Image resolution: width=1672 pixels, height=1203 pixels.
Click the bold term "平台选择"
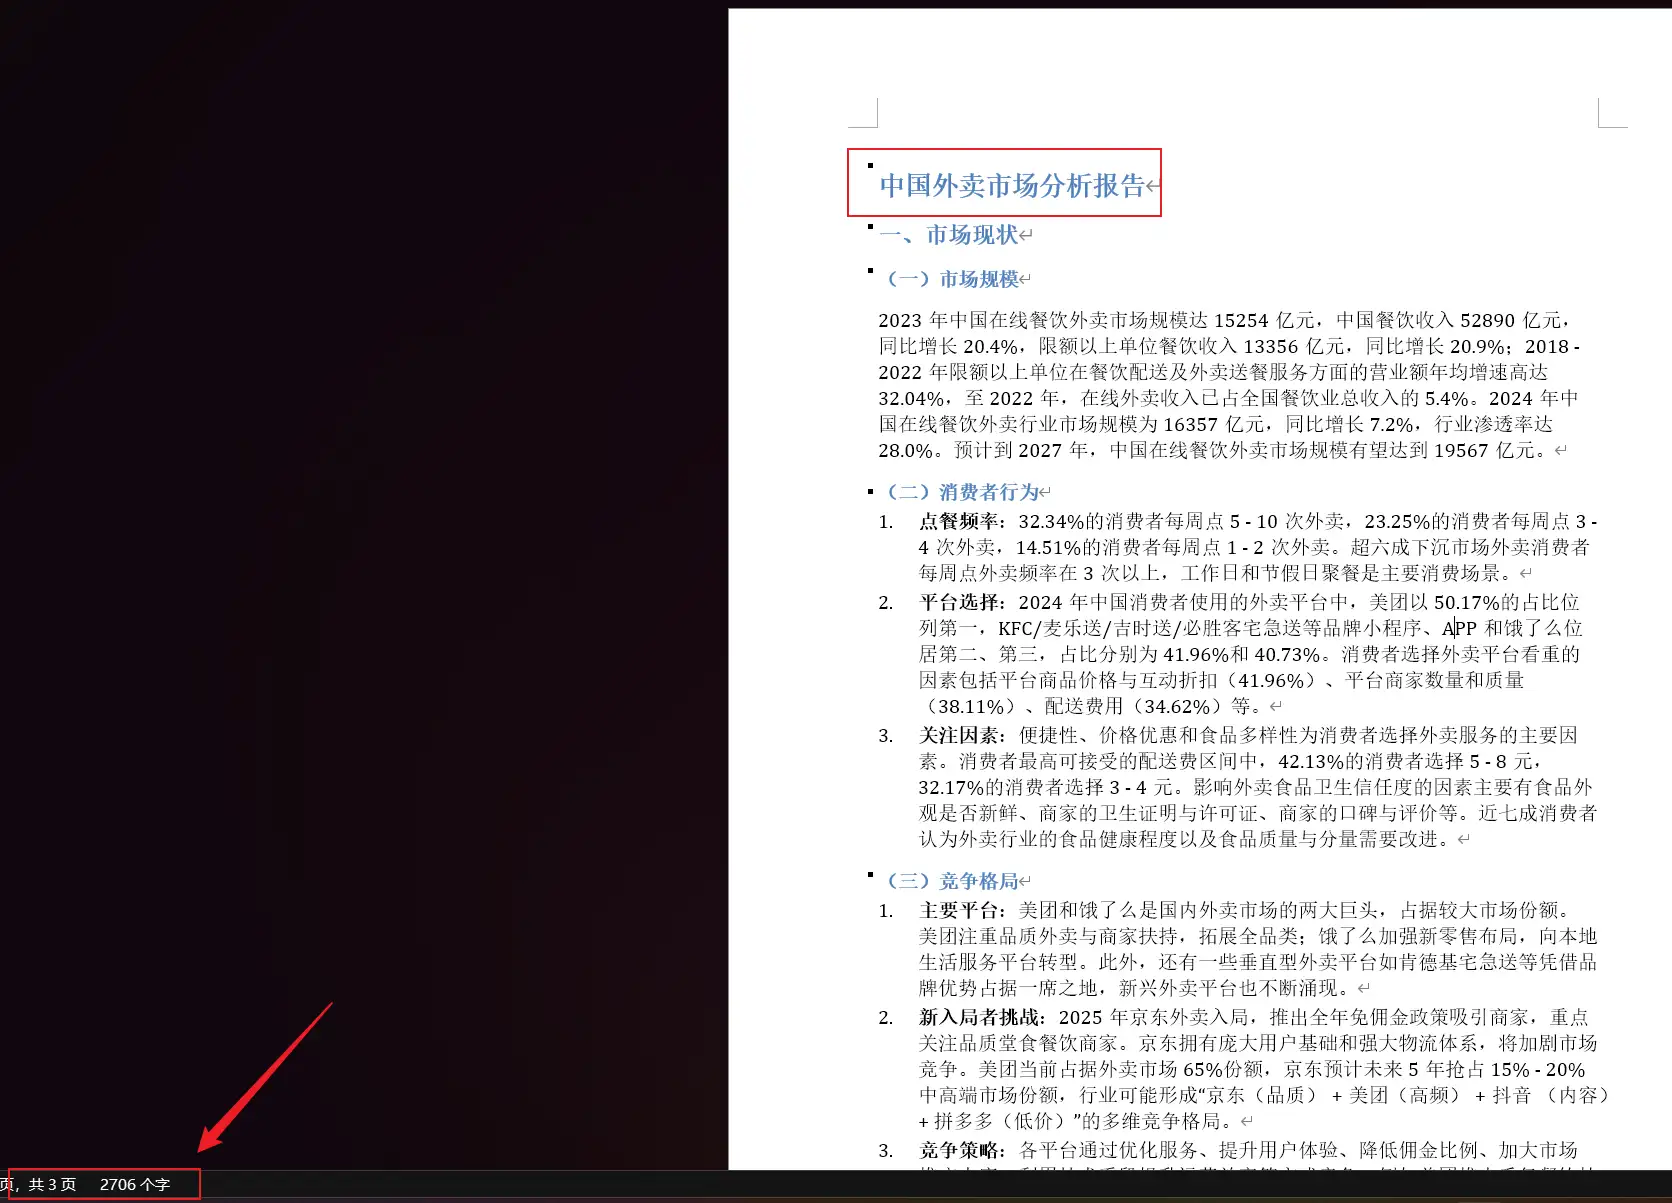[x=959, y=602]
